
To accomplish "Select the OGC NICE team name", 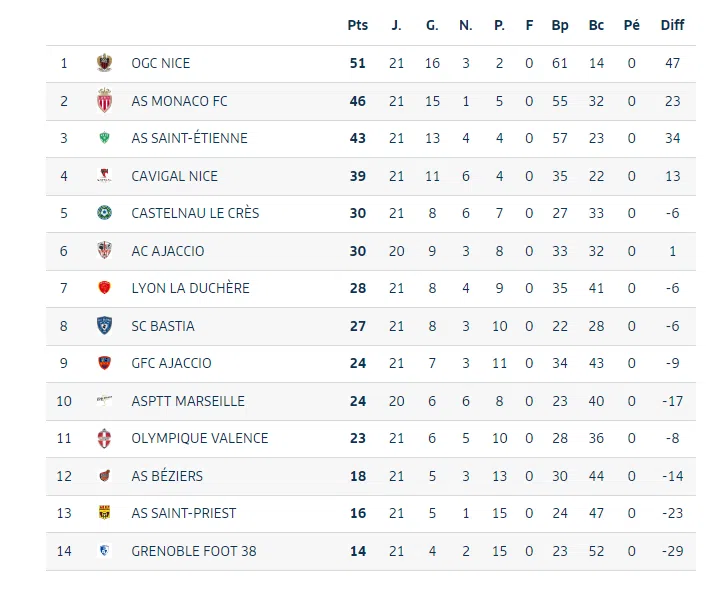I will click(160, 63).
